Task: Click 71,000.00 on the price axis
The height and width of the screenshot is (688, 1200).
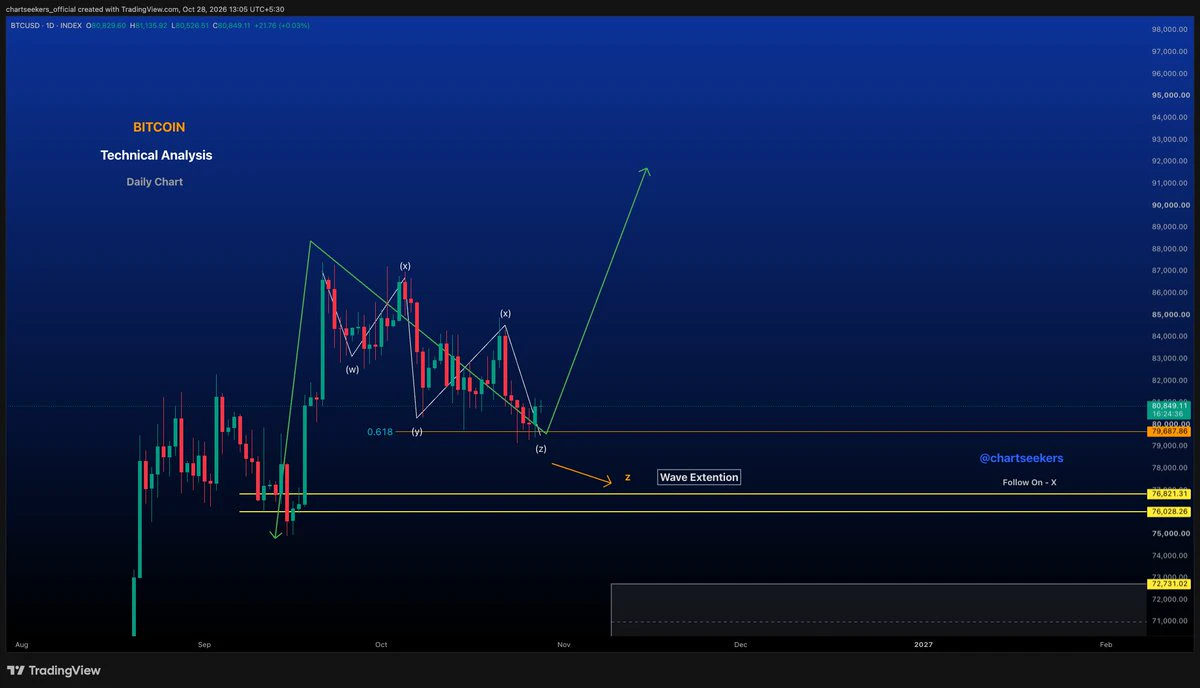Action: click(1169, 621)
